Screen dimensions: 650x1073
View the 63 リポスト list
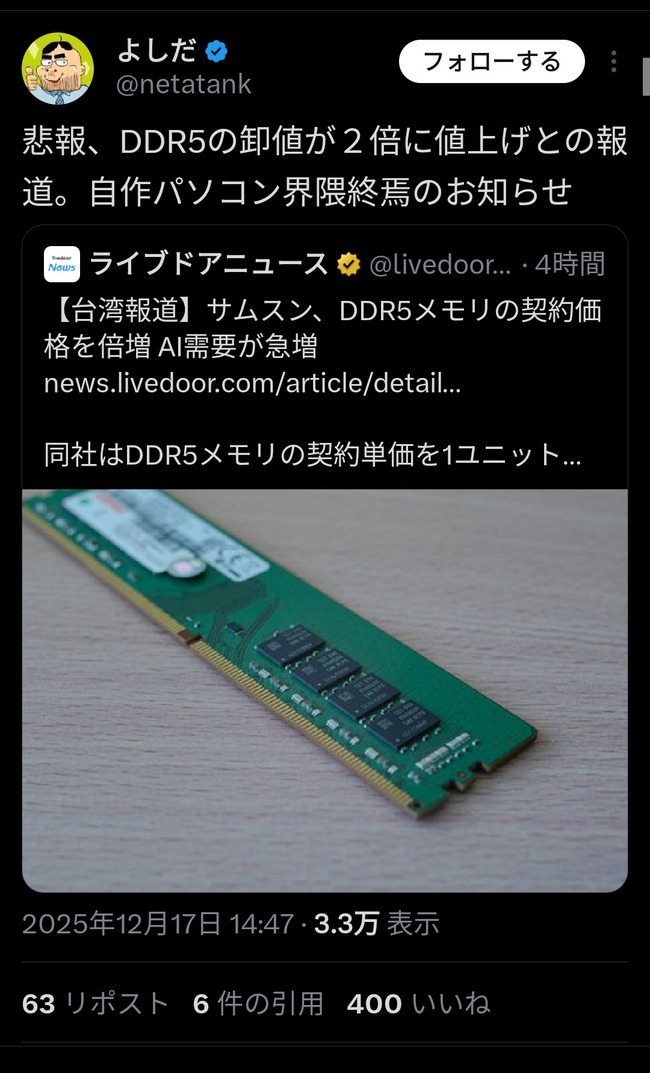(x=95, y=1003)
